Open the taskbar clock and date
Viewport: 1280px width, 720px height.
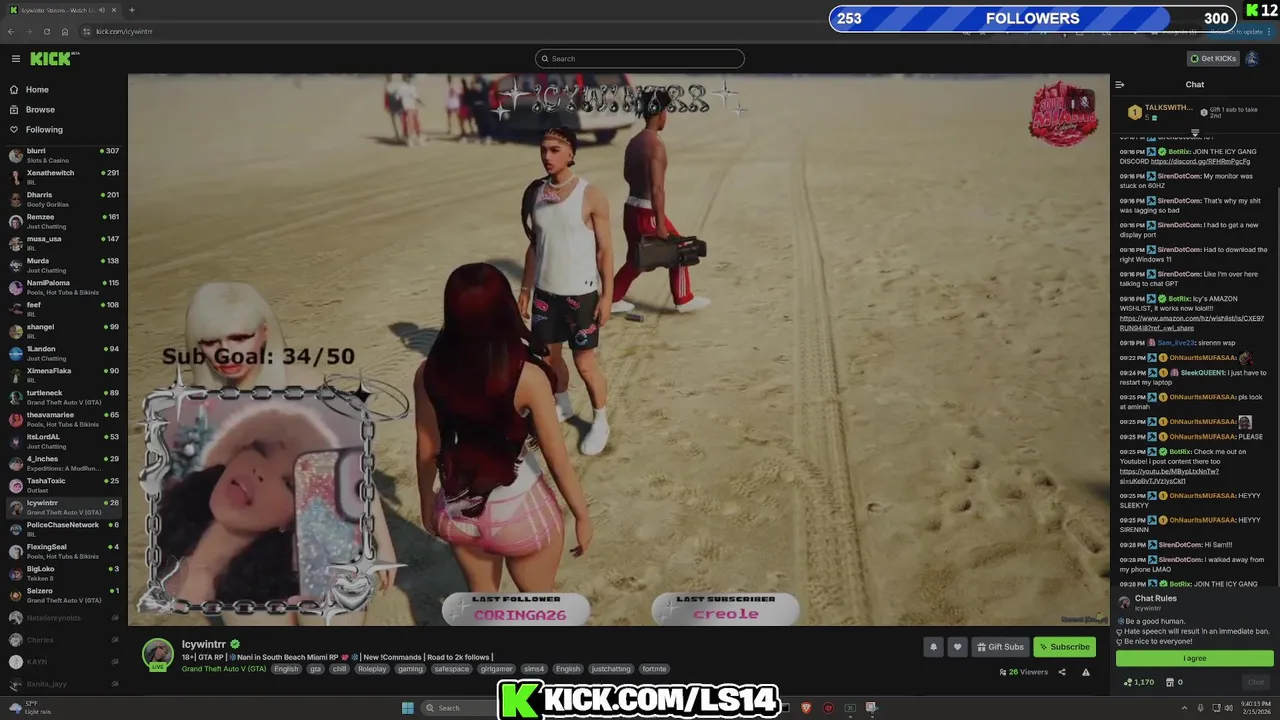tap(1256, 708)
